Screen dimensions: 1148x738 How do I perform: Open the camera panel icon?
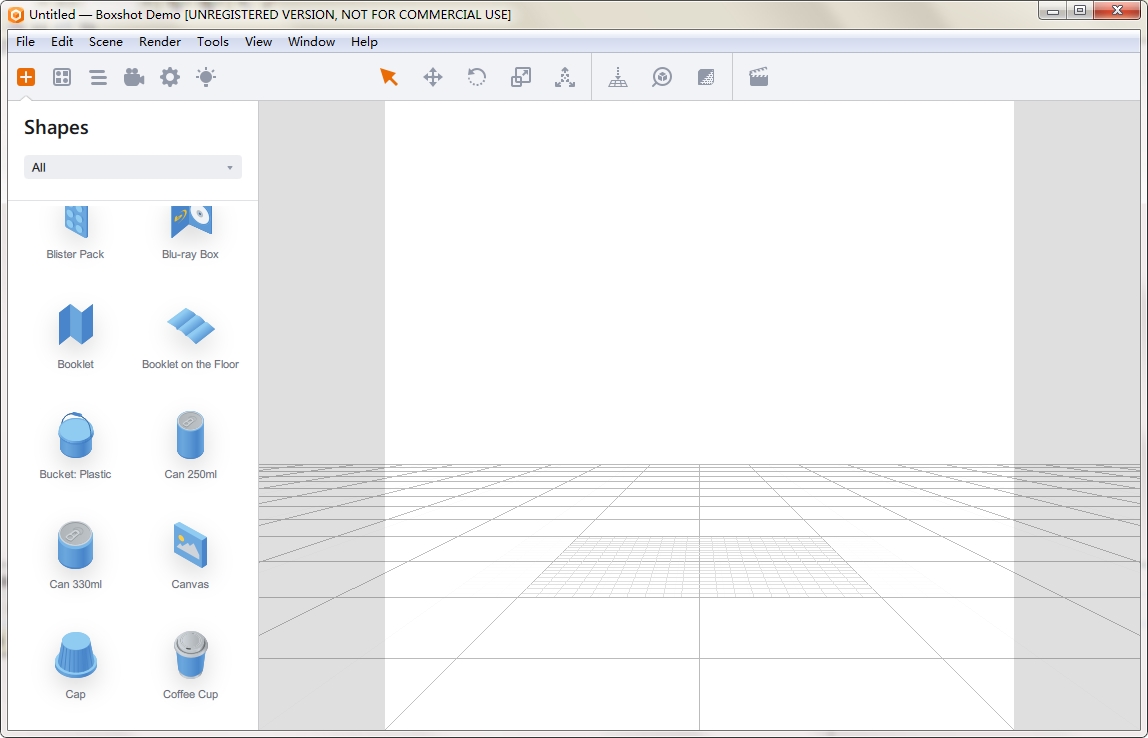point(134,77)
